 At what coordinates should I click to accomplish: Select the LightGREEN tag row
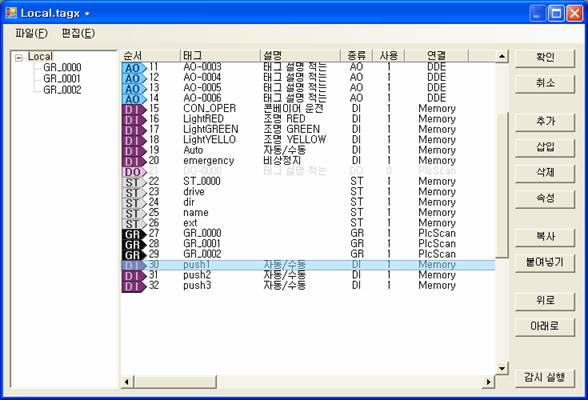[308, 130]
